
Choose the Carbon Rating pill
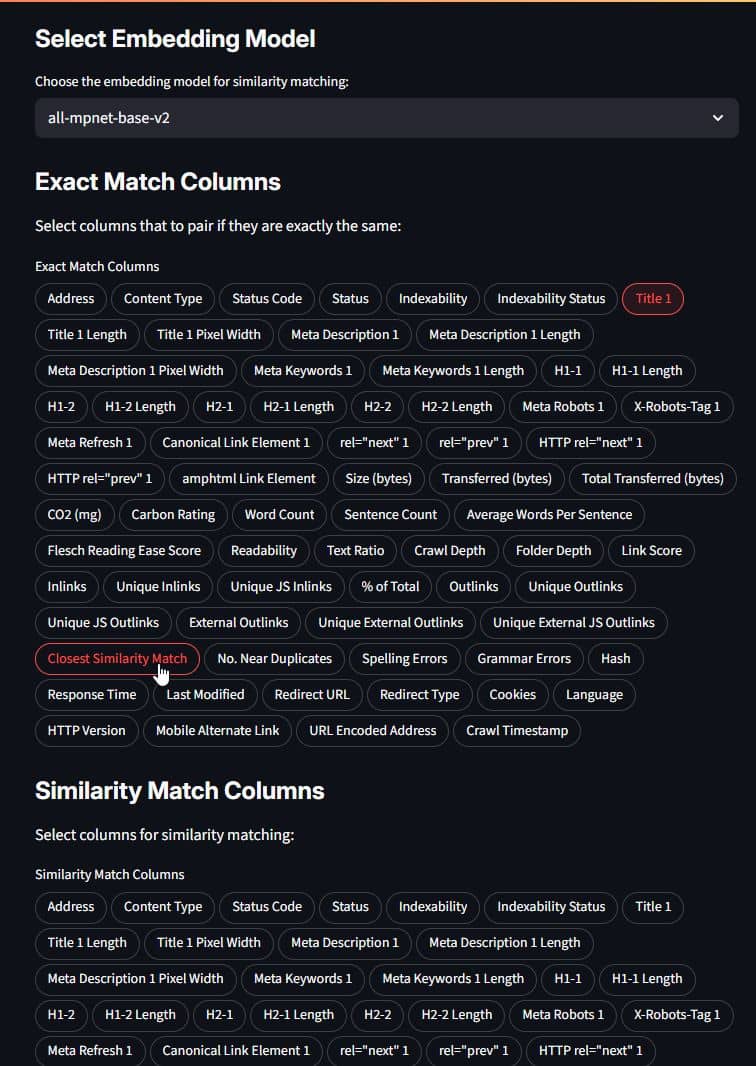click(173, 515)
